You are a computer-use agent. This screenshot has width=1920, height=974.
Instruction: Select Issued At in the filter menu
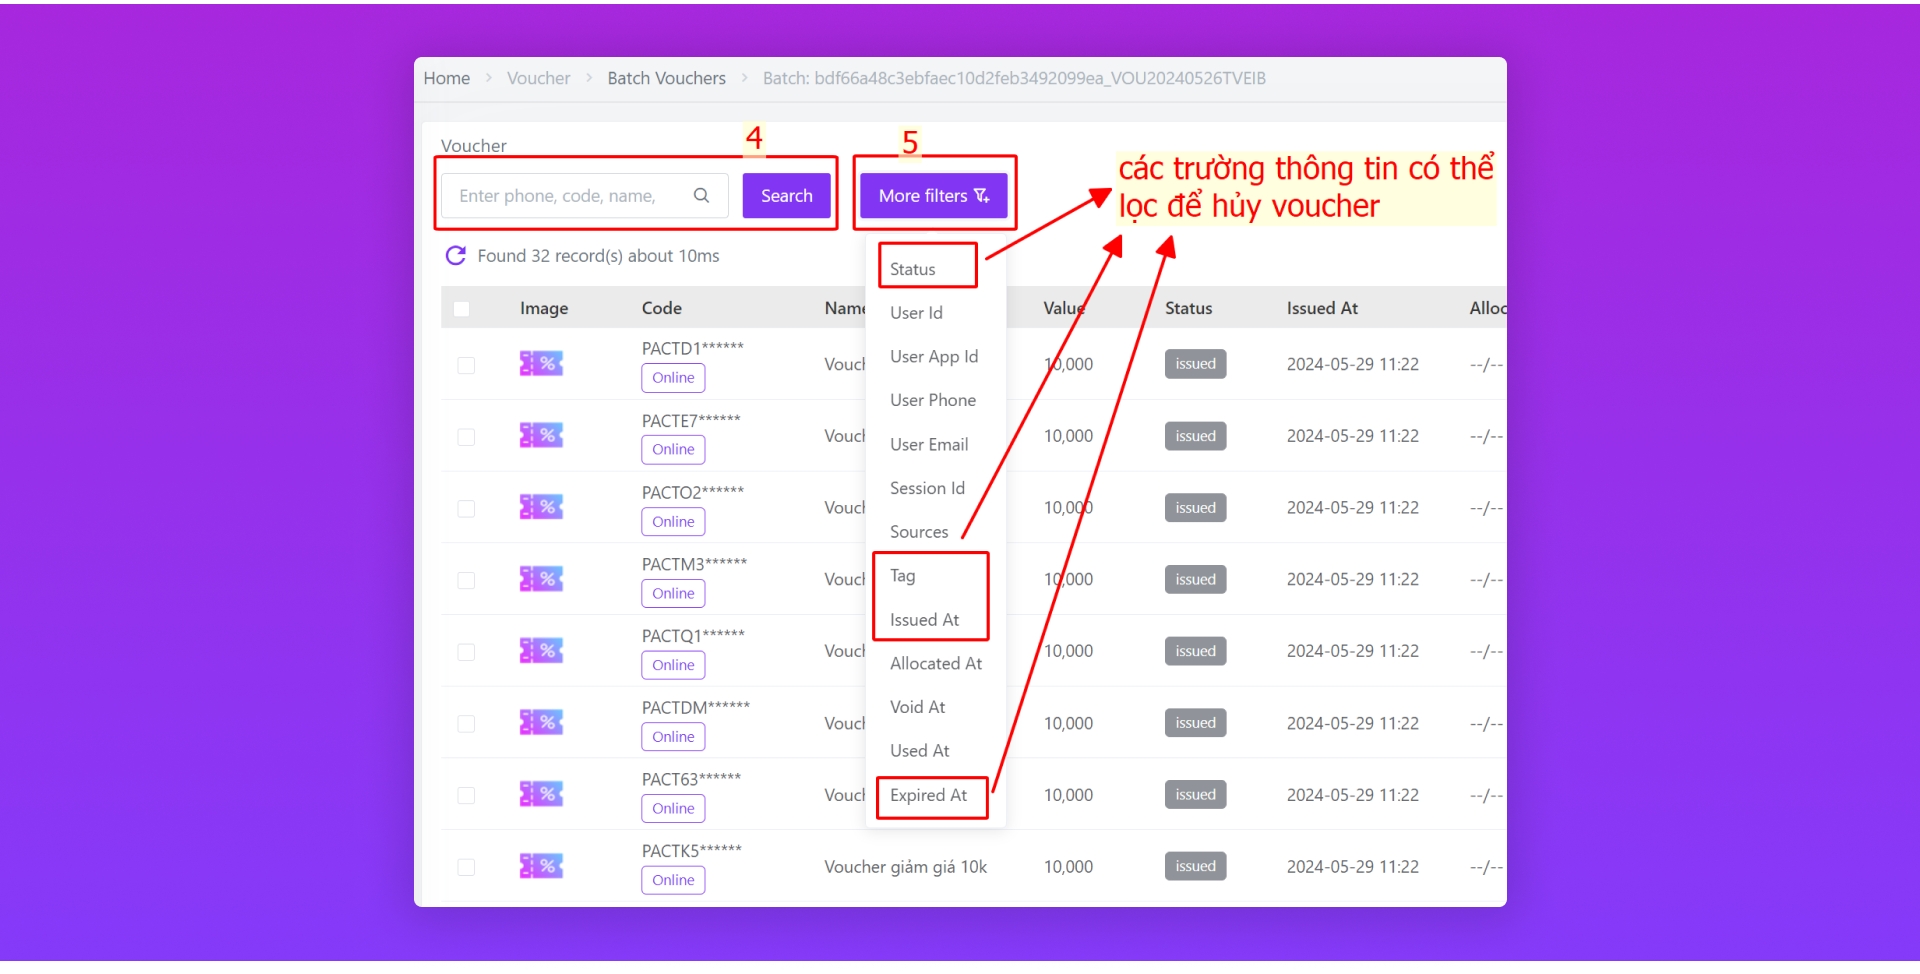[x=924, y=620]
